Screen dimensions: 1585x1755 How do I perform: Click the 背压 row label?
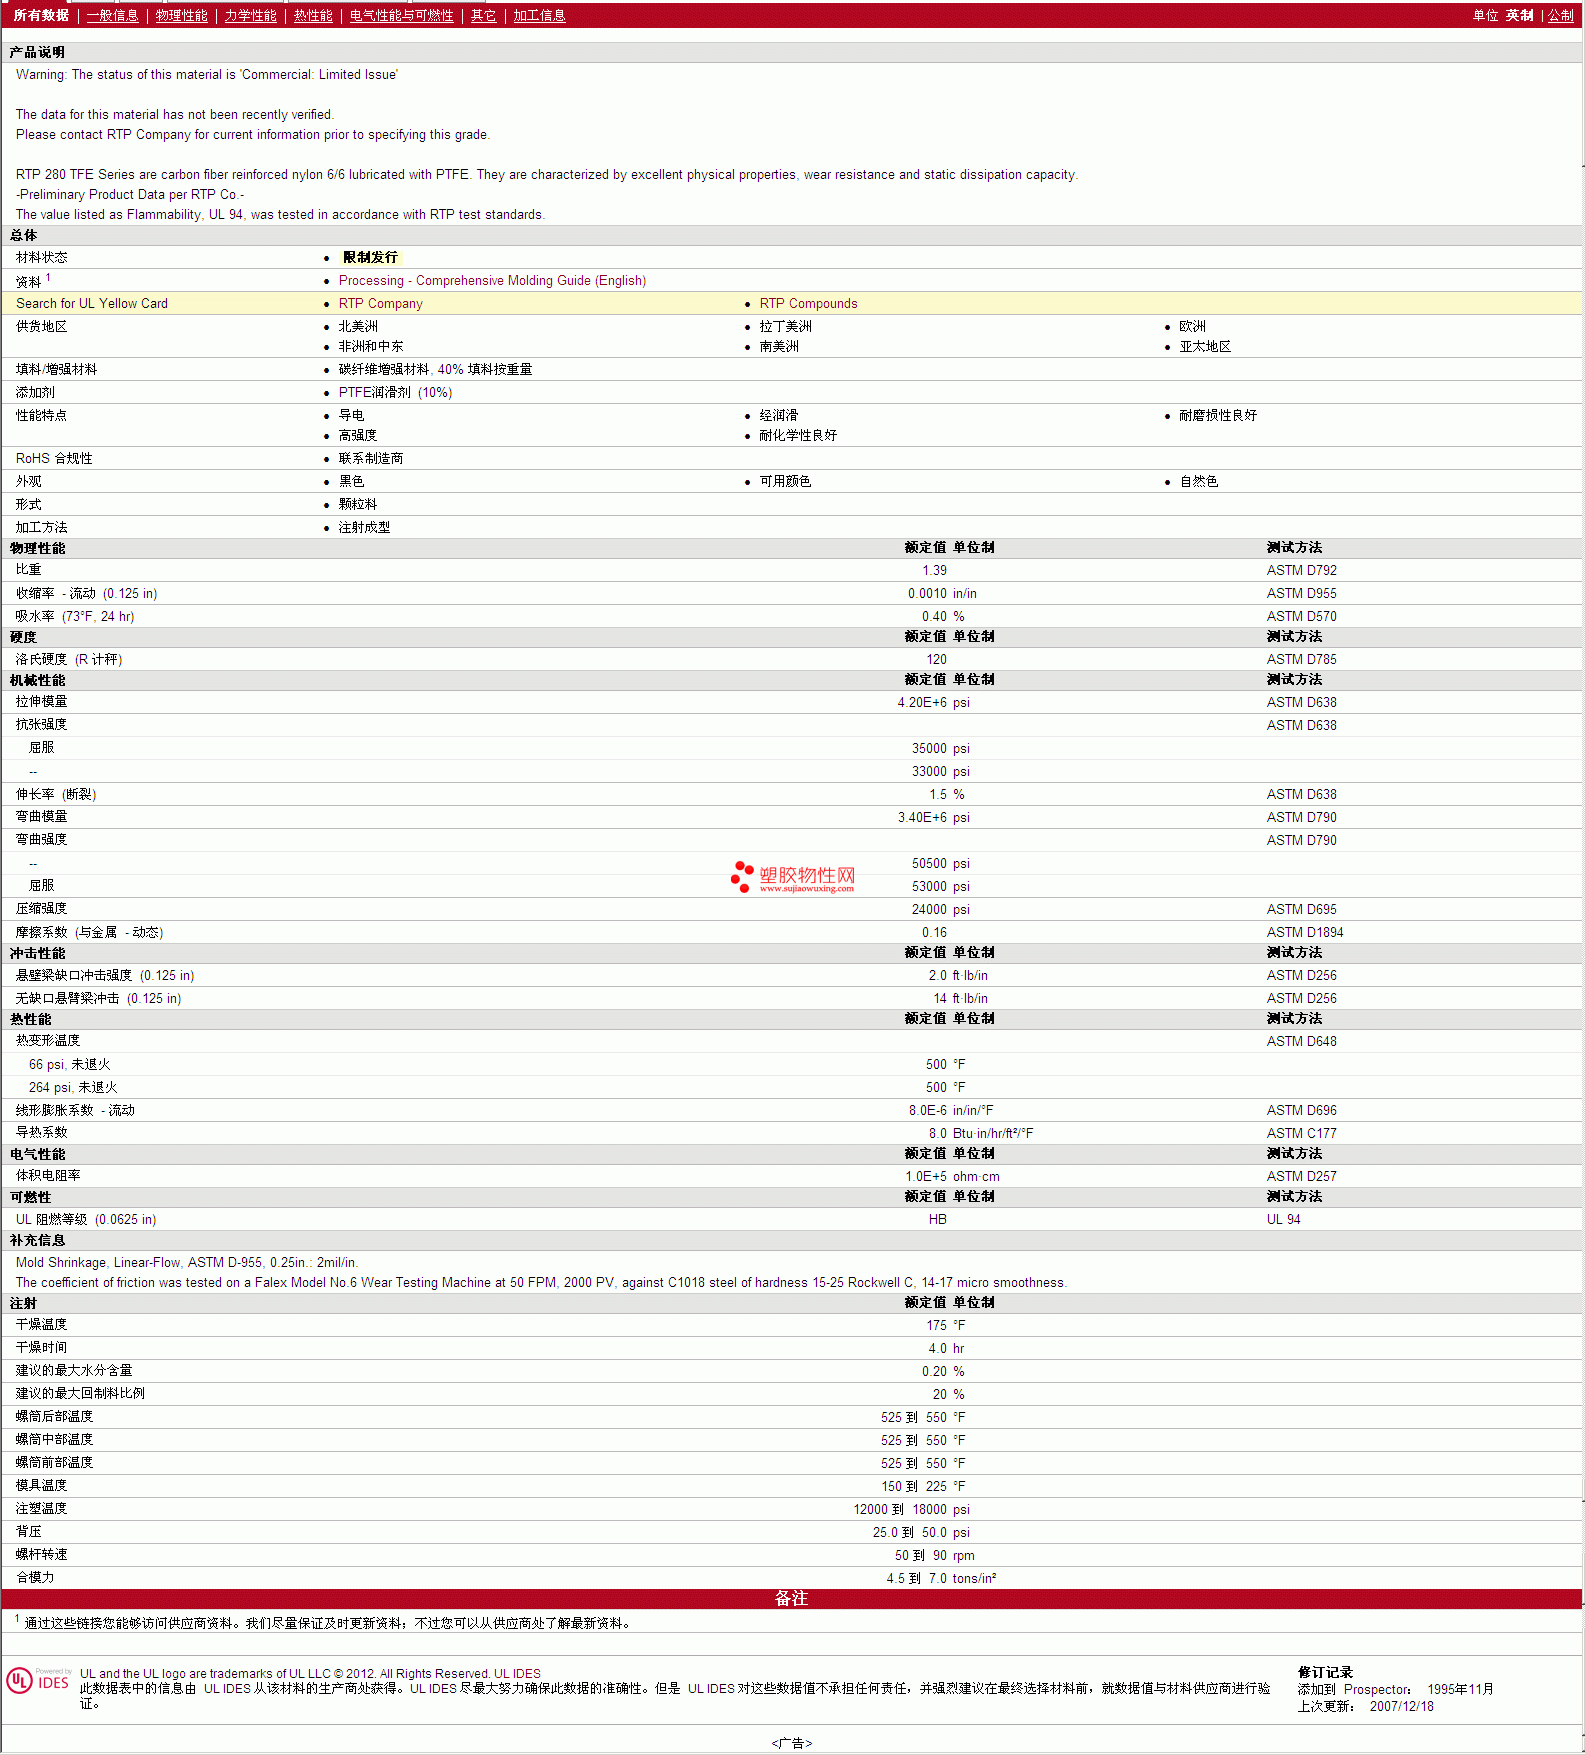click(28, 1531)
